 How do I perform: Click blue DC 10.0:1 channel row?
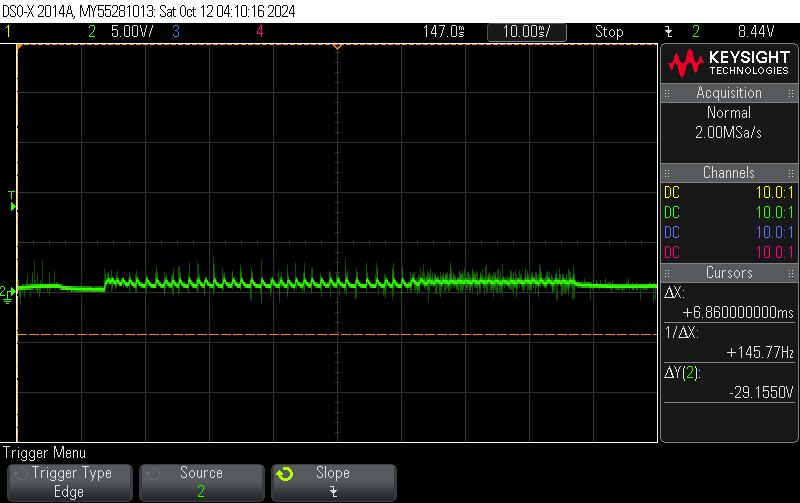tap(729, 232)
